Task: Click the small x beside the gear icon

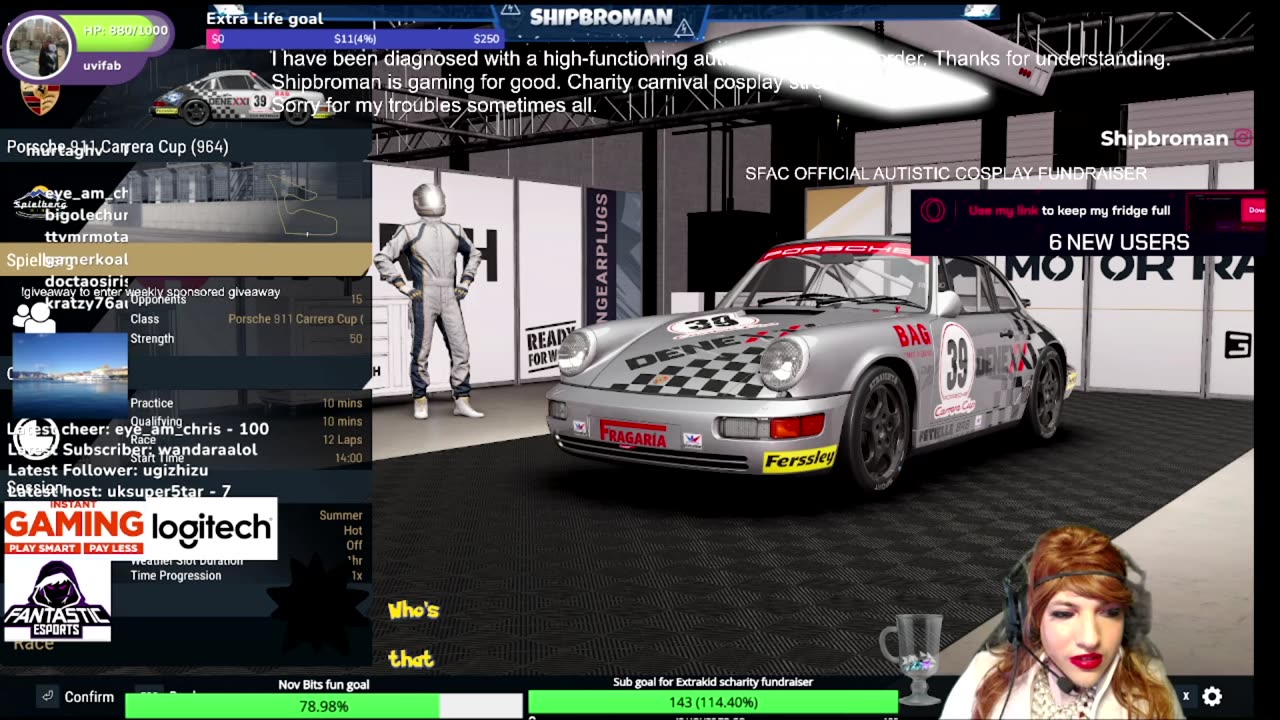Action: [1186, 696]
